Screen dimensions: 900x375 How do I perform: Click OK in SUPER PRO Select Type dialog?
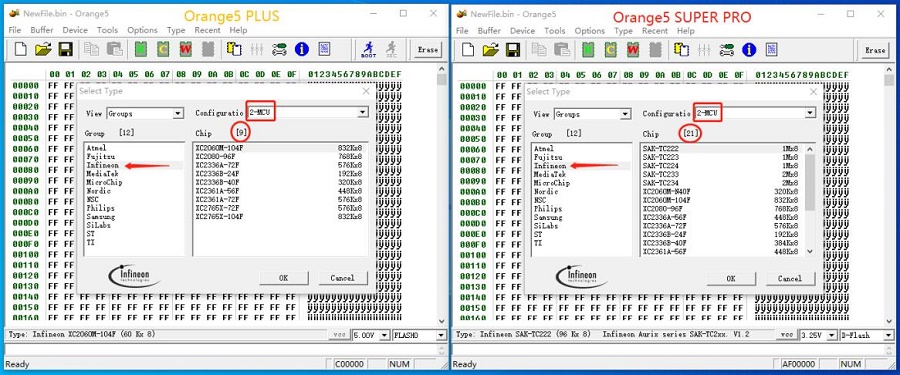point(731,279)
